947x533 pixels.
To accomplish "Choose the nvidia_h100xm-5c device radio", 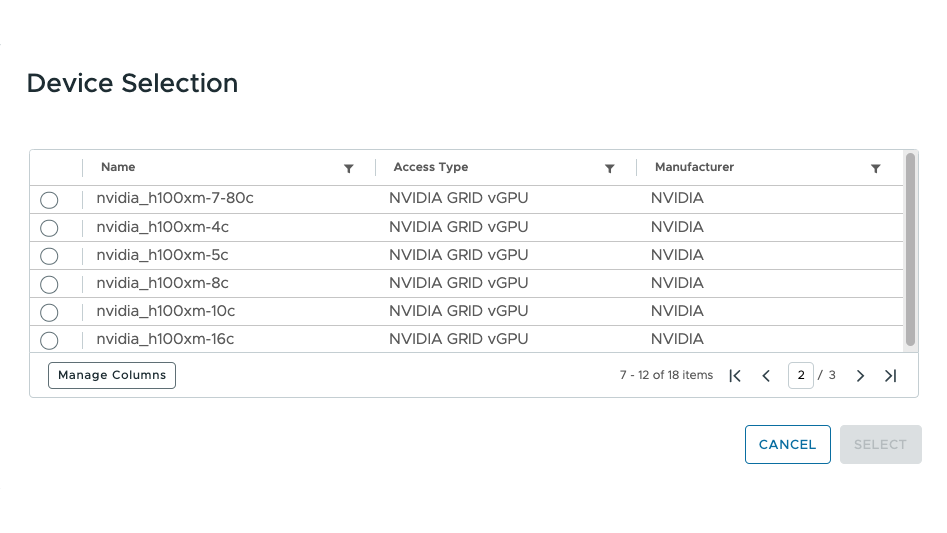I will [49, 256].
